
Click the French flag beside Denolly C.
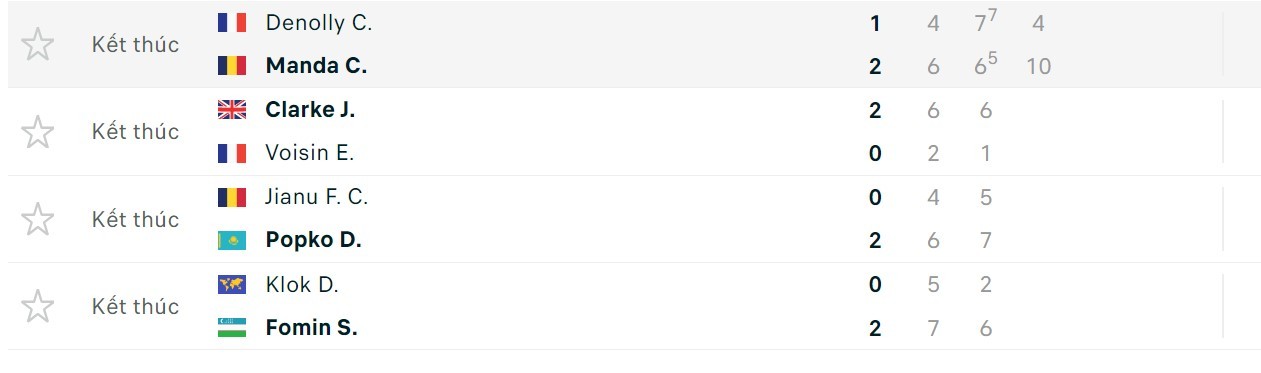coord(232,22)
